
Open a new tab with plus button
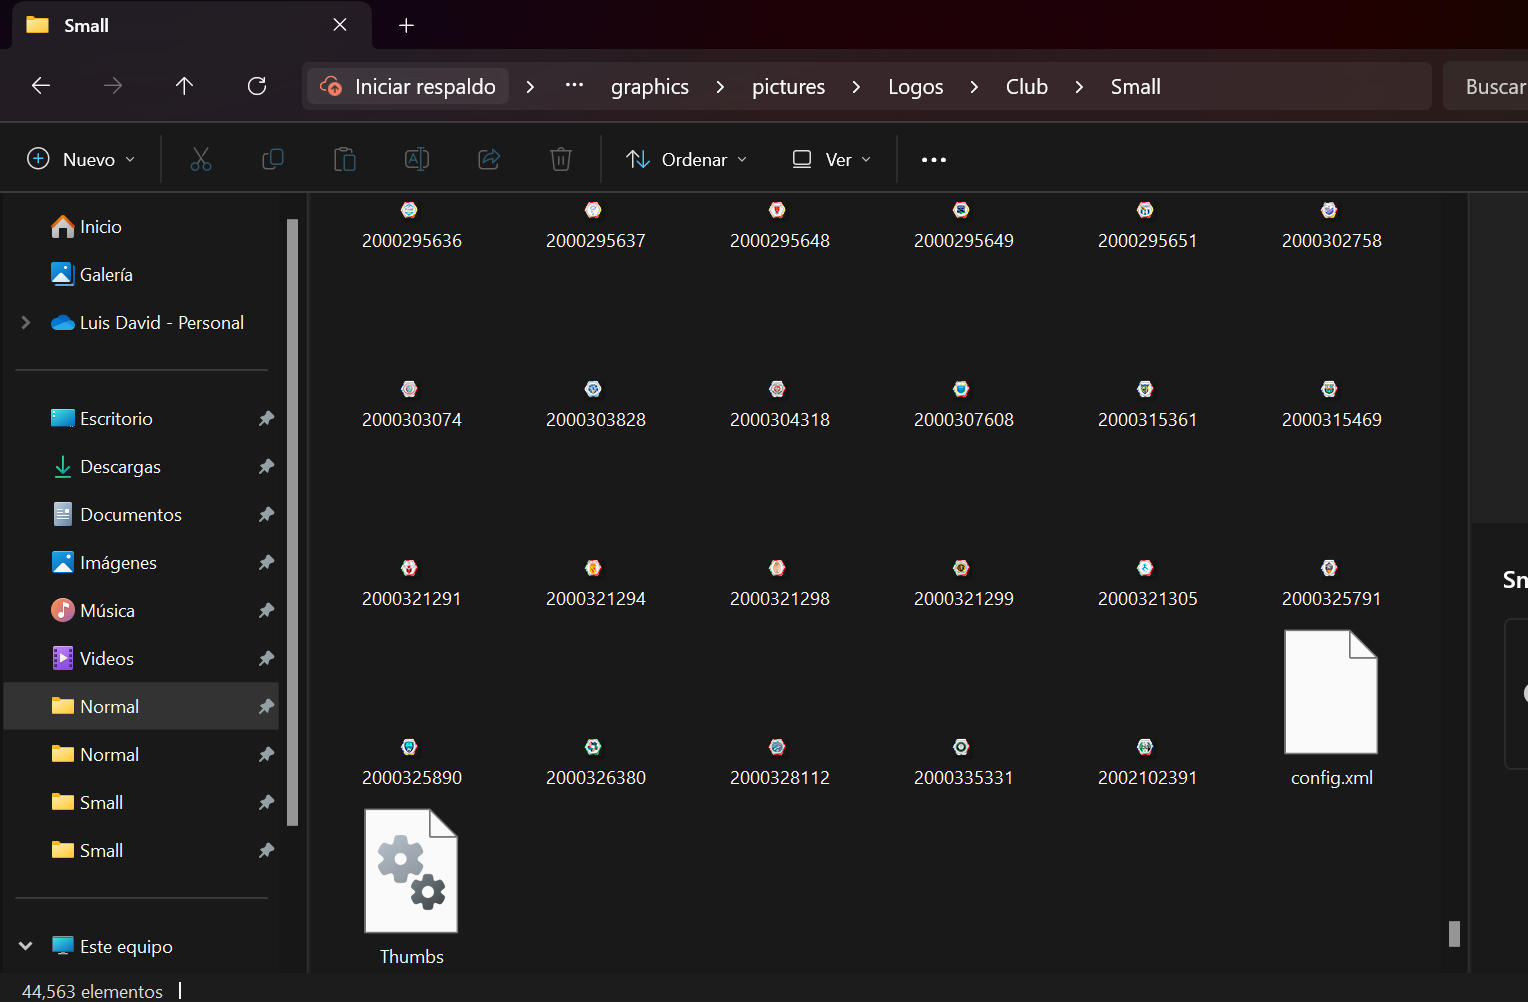(406, 25)
